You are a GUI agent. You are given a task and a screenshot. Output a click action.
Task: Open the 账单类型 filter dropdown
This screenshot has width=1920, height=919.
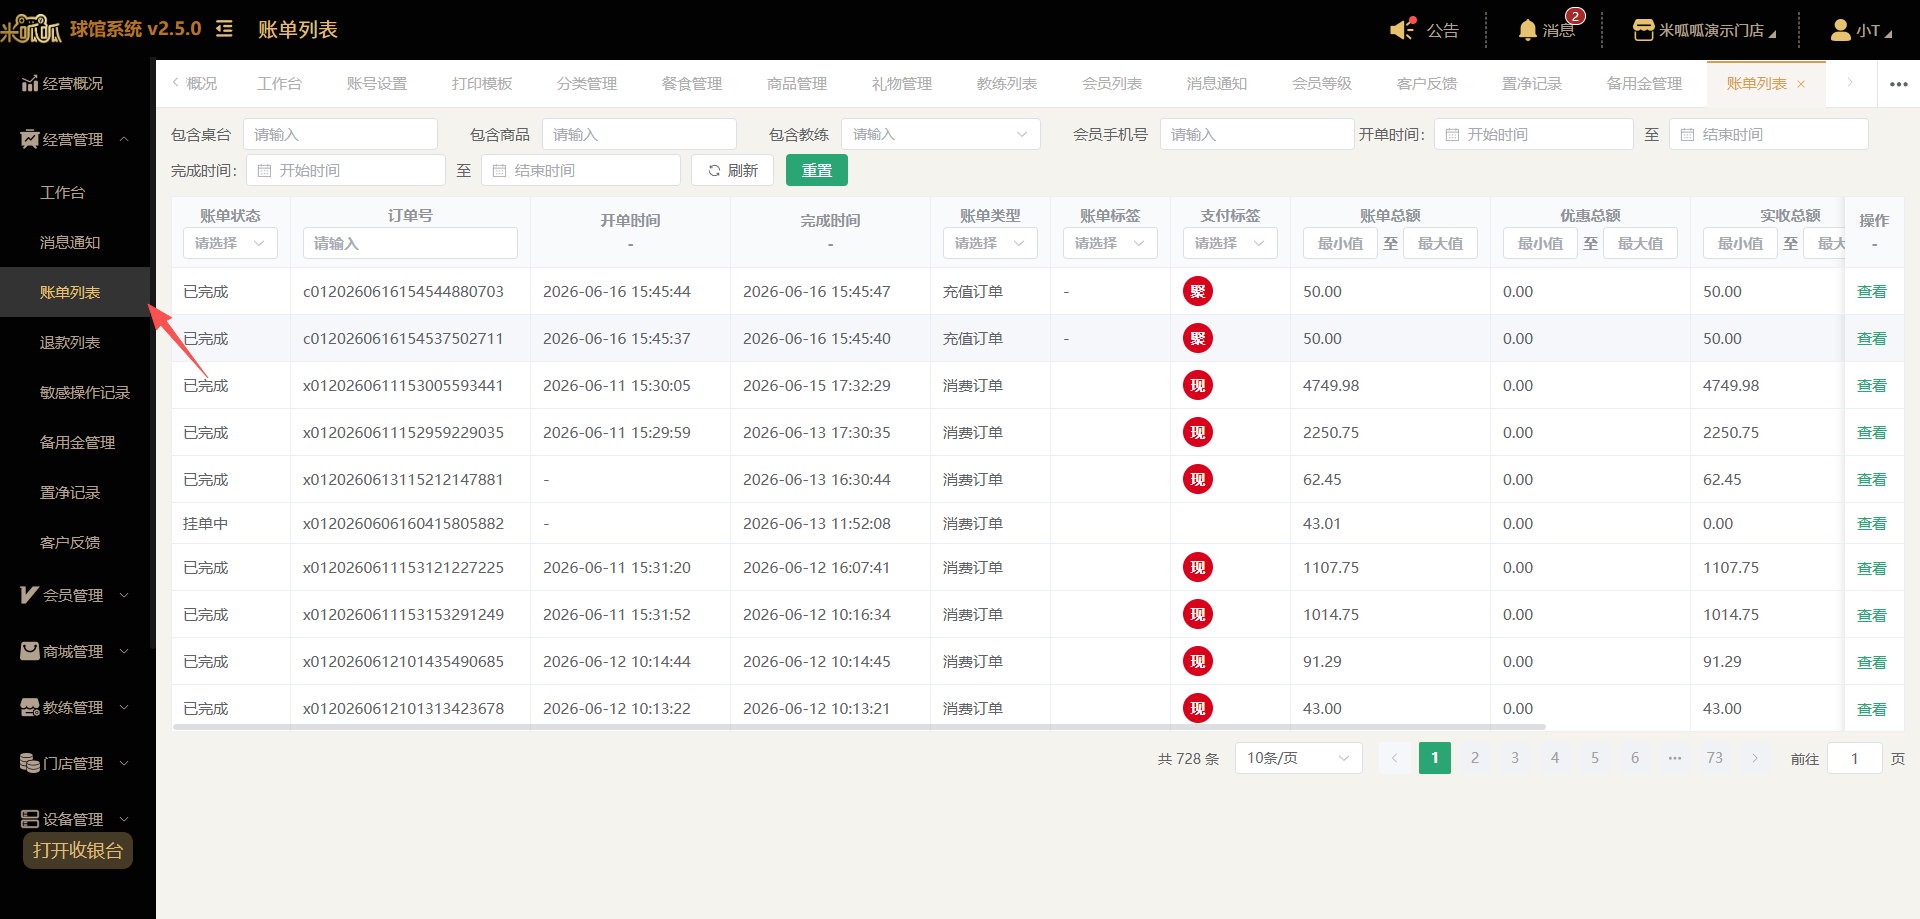tap(990, 243)
